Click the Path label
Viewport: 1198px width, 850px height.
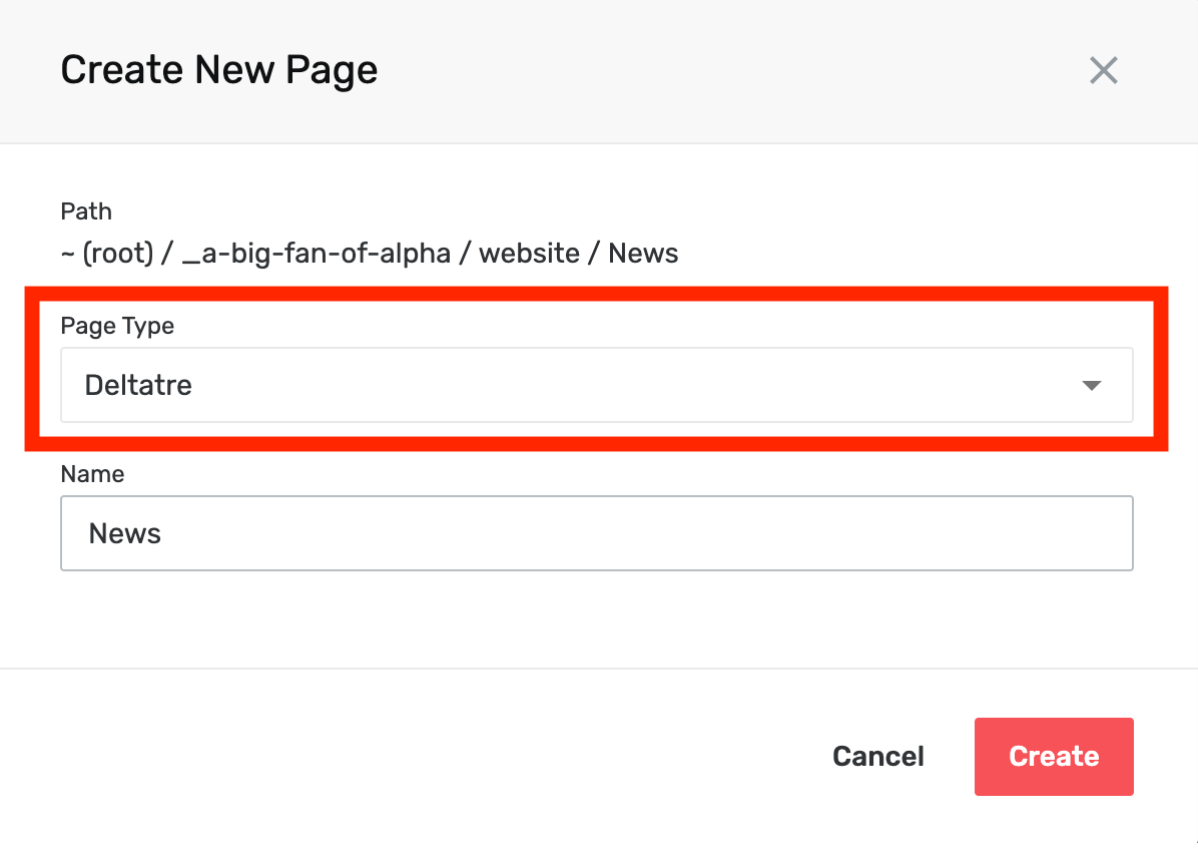click(86, 212)
